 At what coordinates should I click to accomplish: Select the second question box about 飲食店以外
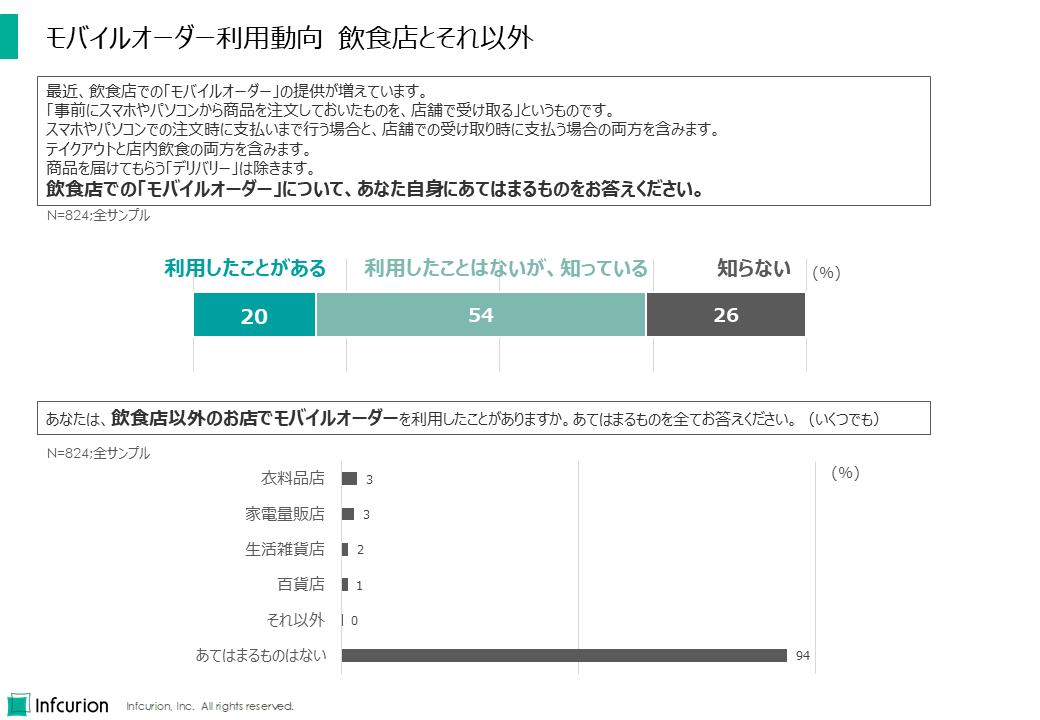click(x=483, y=418)
